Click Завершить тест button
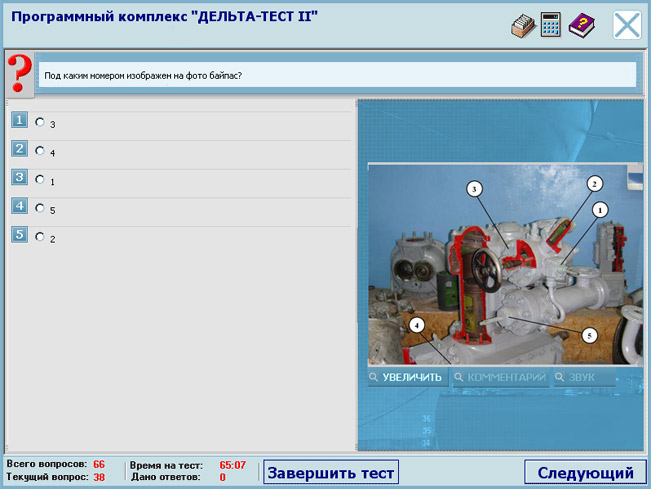Screen dimensions: 651x489 331,472
